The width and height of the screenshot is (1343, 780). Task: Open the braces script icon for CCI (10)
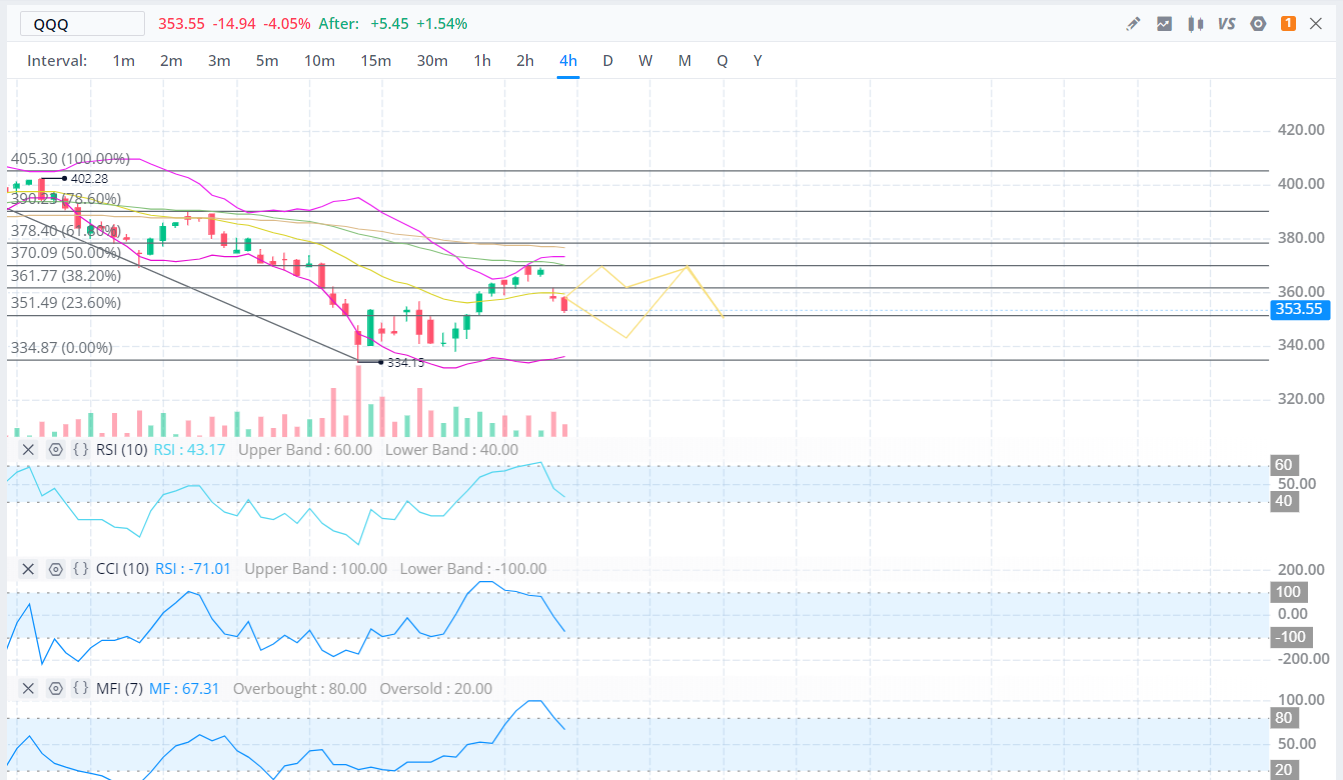81,569
